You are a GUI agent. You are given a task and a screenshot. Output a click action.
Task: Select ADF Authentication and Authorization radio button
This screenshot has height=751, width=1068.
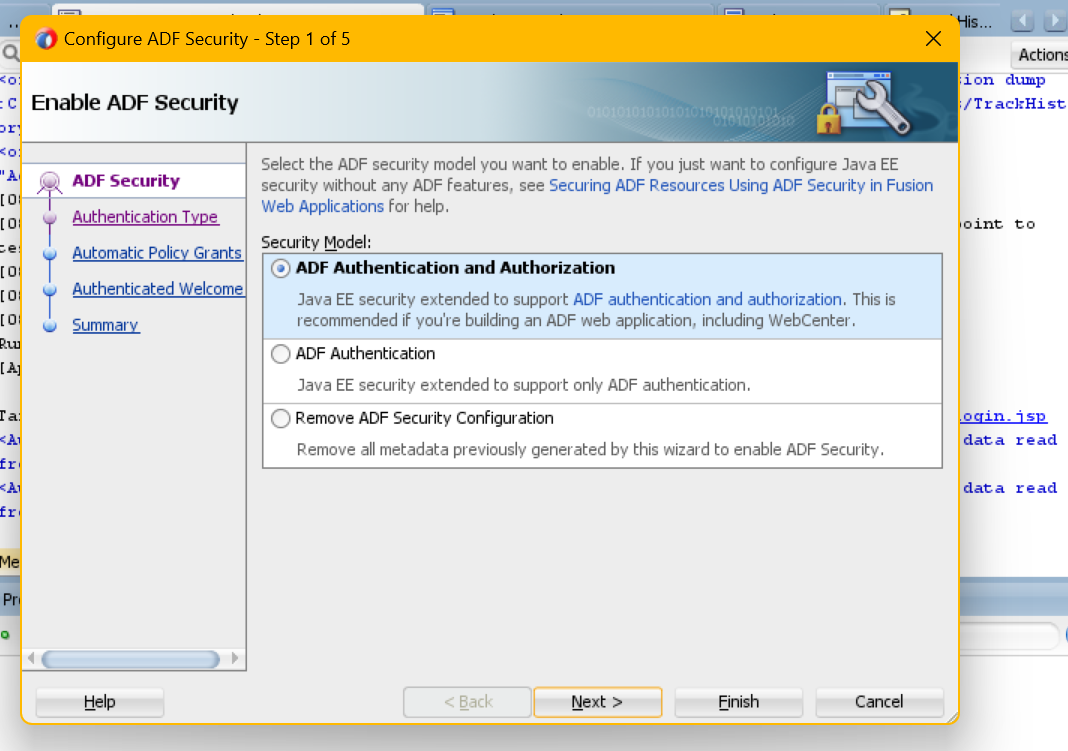[x=280, y=268]
